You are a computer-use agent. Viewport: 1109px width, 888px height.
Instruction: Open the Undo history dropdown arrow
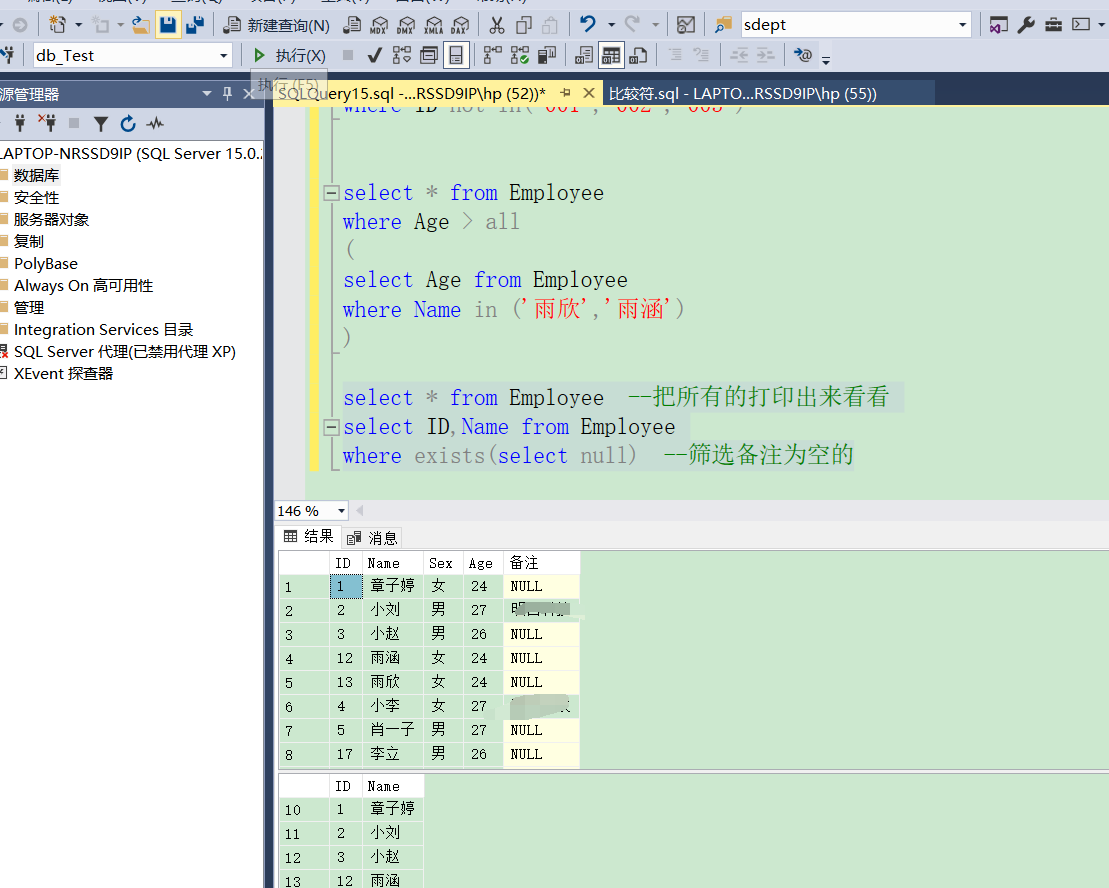611,25
